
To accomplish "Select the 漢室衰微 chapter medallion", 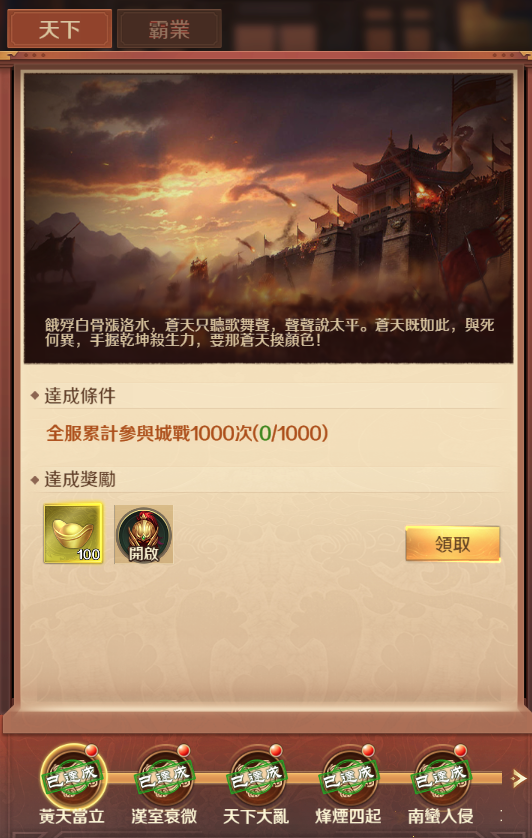I will click(165, 778).
